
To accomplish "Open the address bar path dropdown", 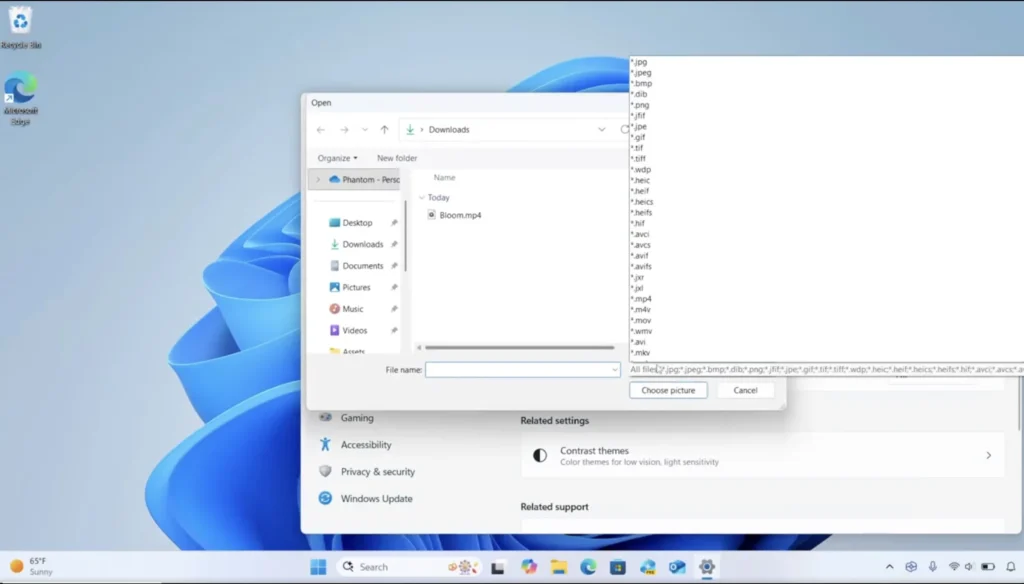I will click(x=601, y=130).
